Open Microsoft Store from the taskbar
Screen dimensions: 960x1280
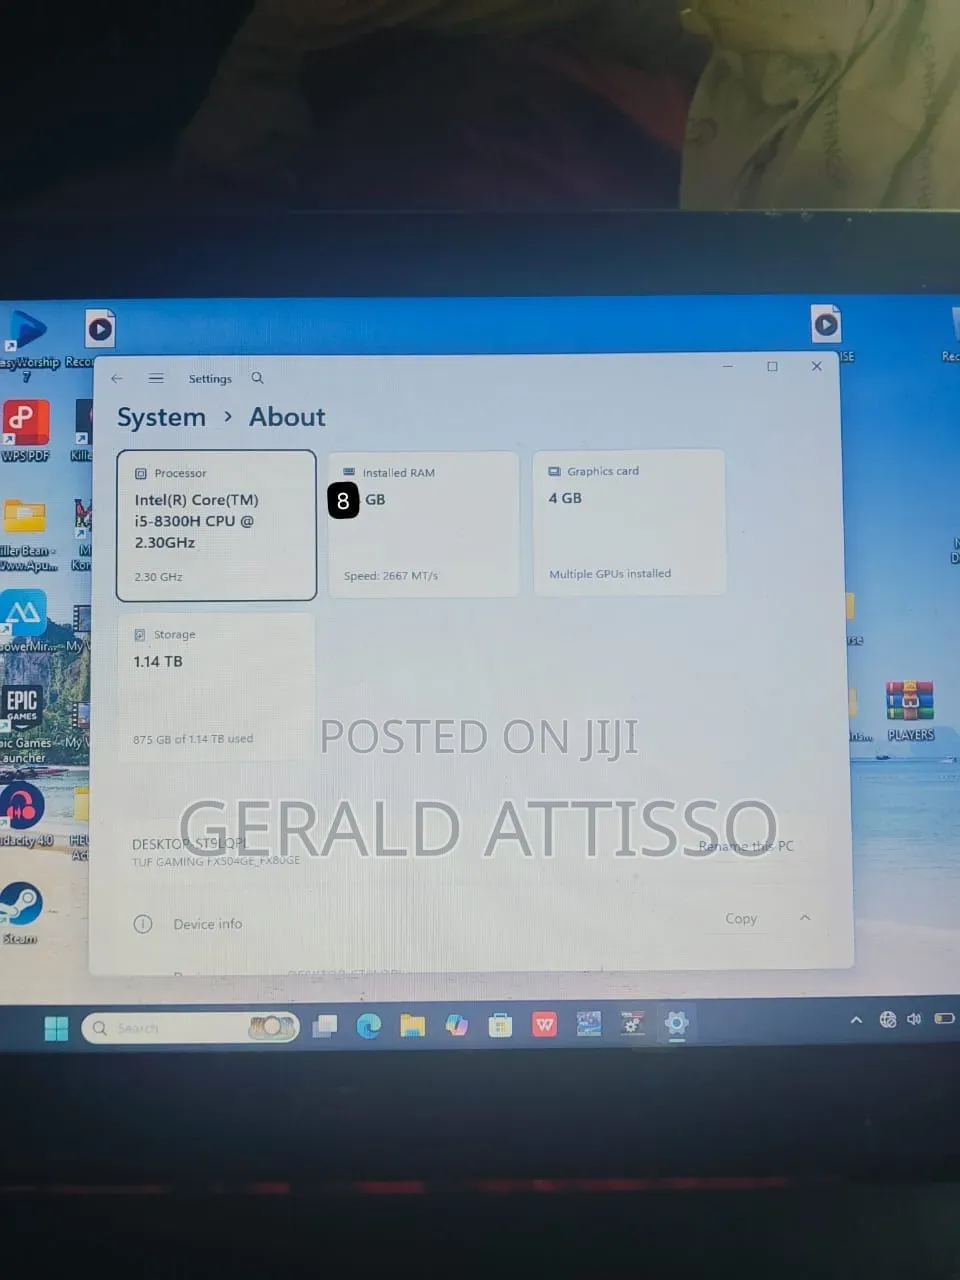(500, 1025)
